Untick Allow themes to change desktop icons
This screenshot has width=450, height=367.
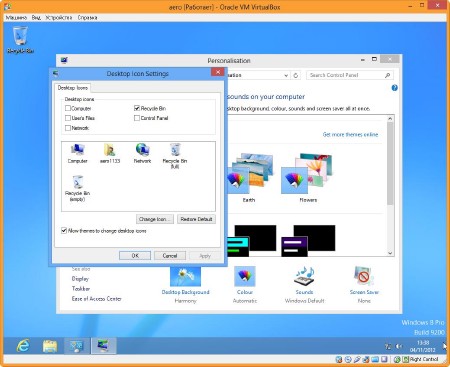[x=64, y=231]
